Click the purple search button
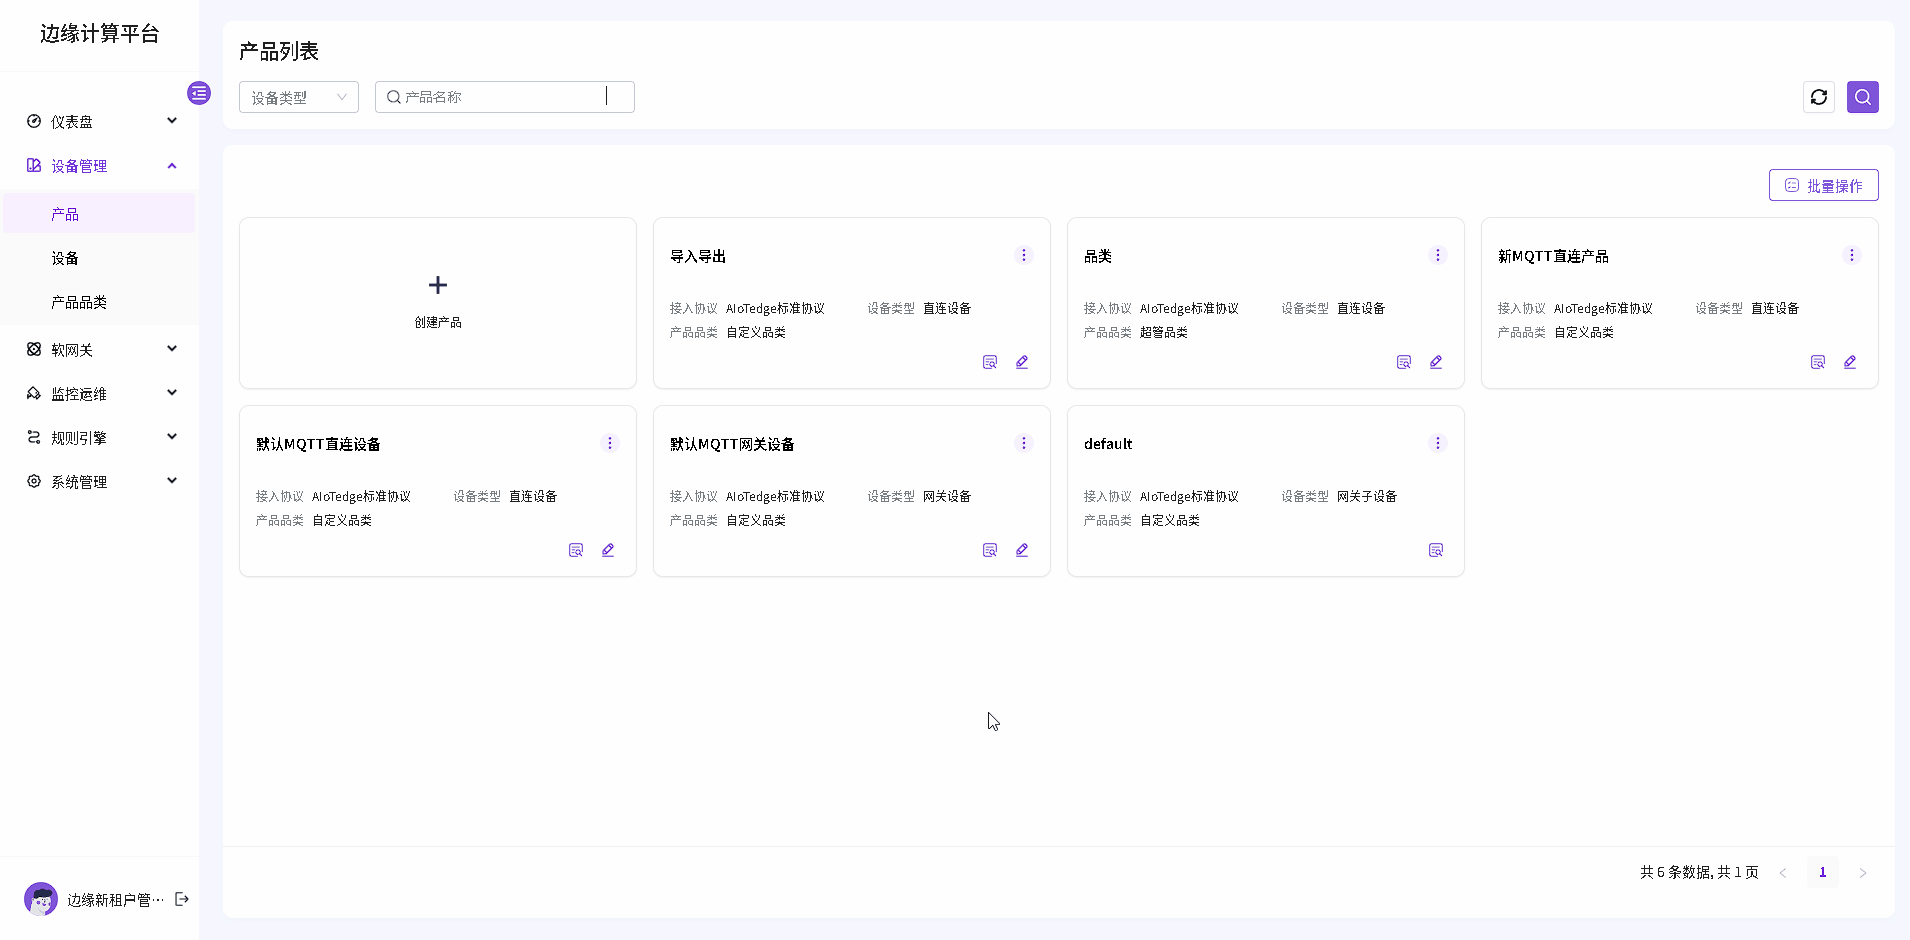This screenshot has width=1910, height=940. [1862, 97]
